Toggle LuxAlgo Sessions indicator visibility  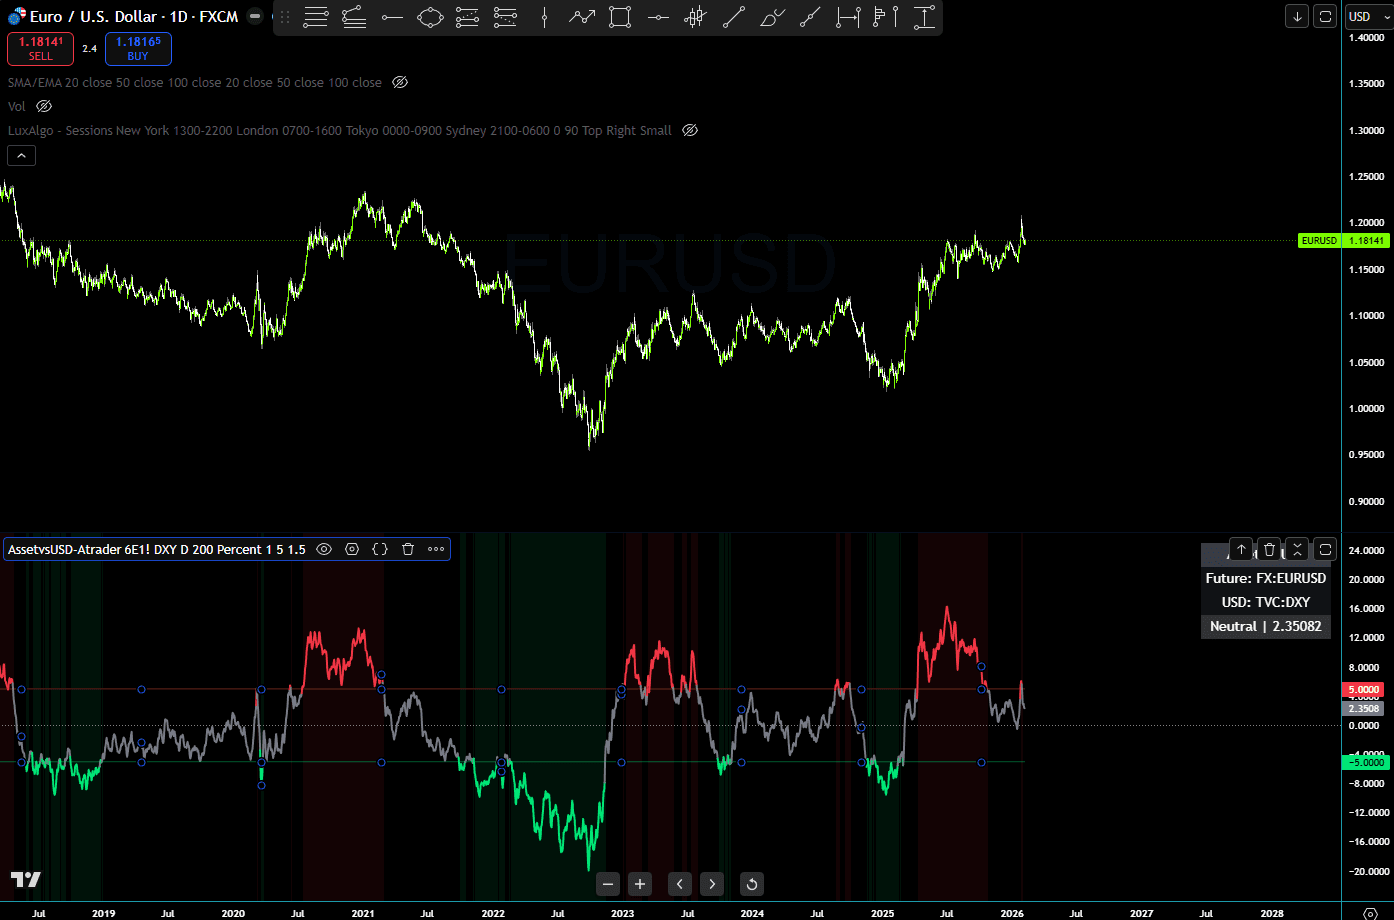[x=690, y=130]
